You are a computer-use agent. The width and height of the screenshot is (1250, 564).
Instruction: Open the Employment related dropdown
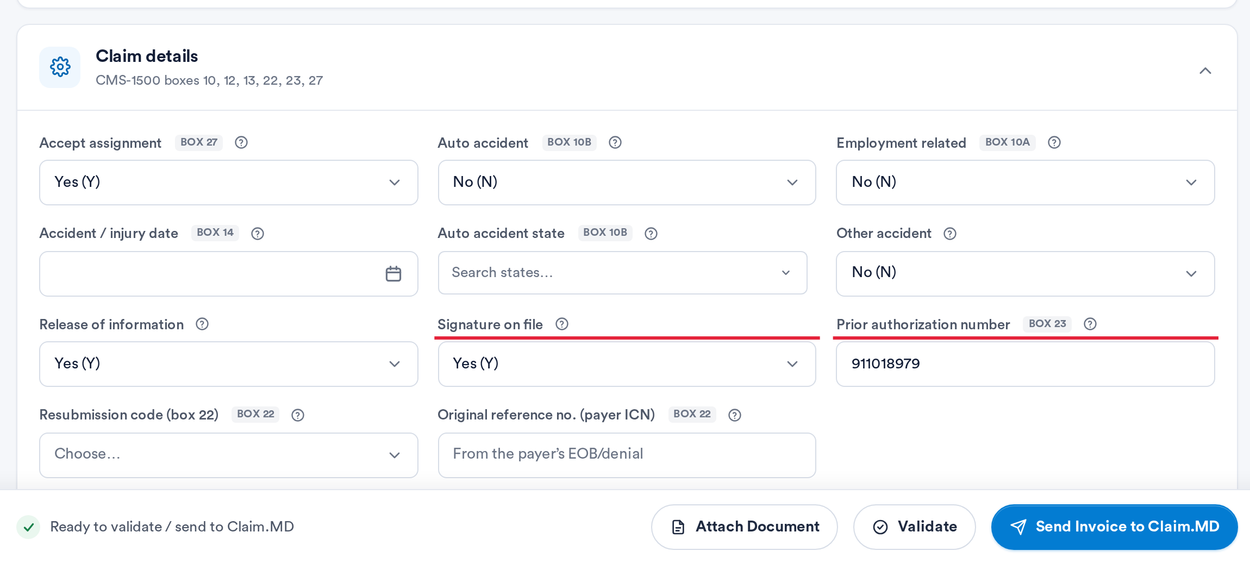coord(1025,183)
